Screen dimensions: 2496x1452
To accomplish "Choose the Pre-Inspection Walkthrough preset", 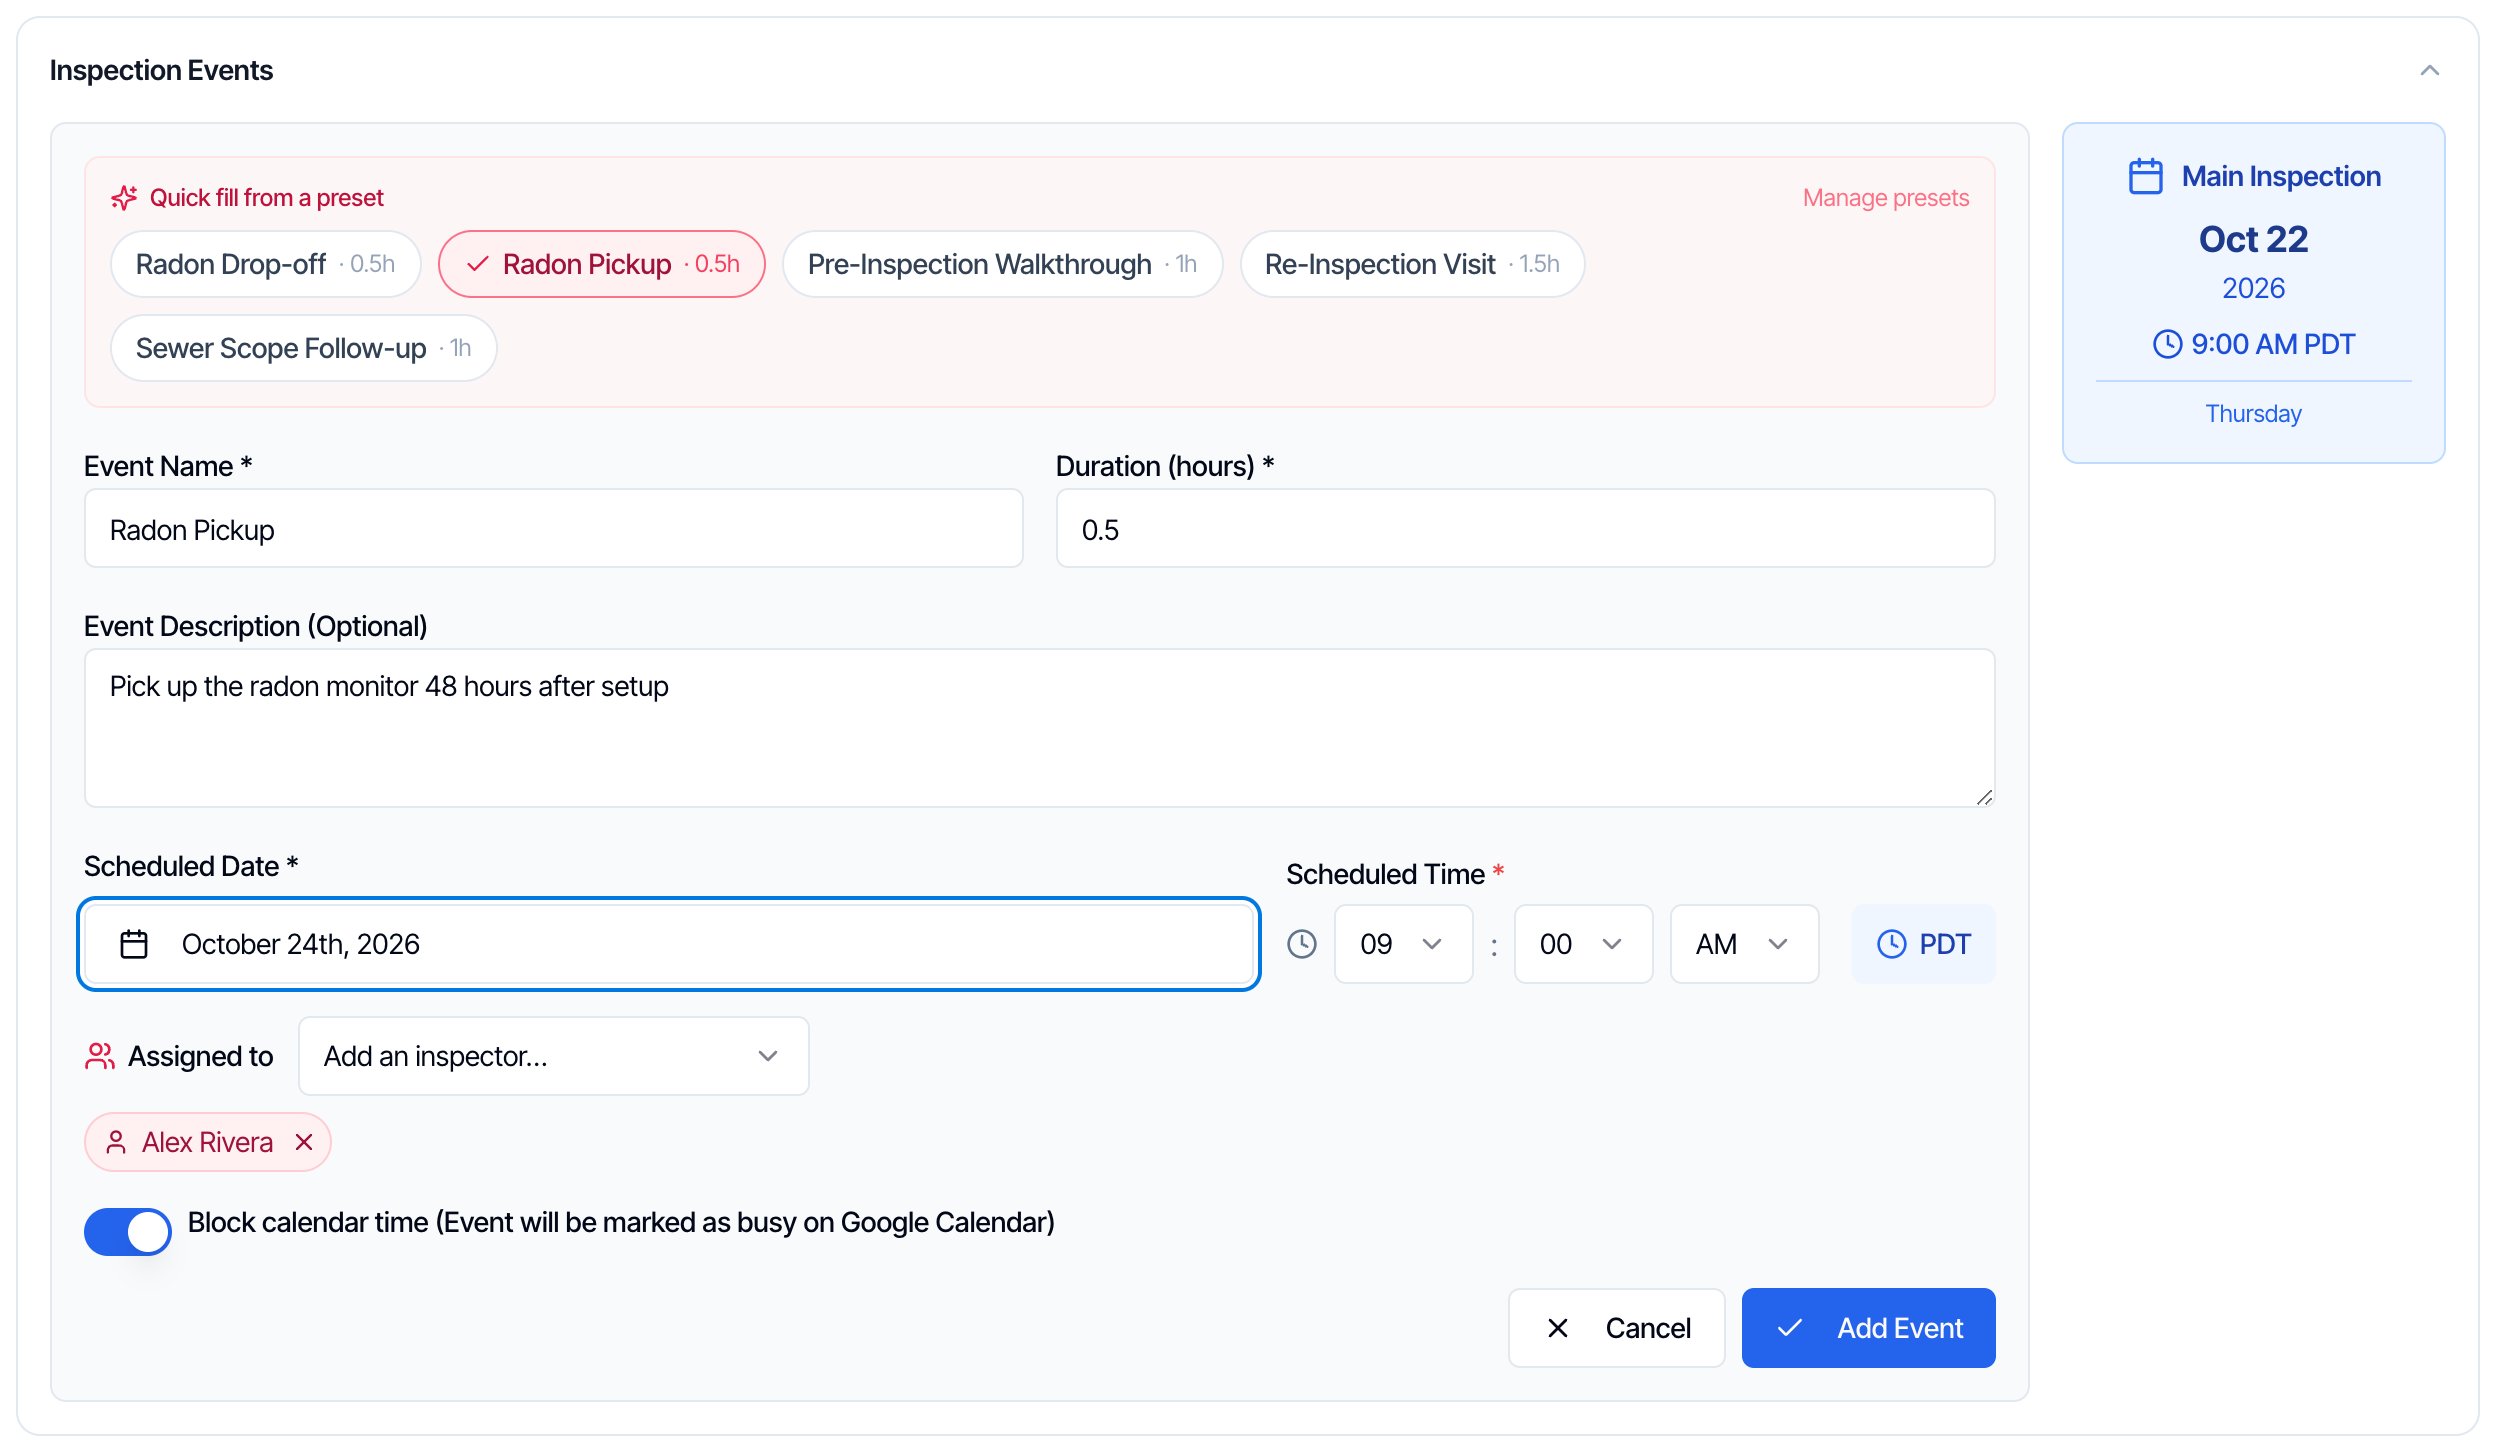I will tap(1002, 264).
